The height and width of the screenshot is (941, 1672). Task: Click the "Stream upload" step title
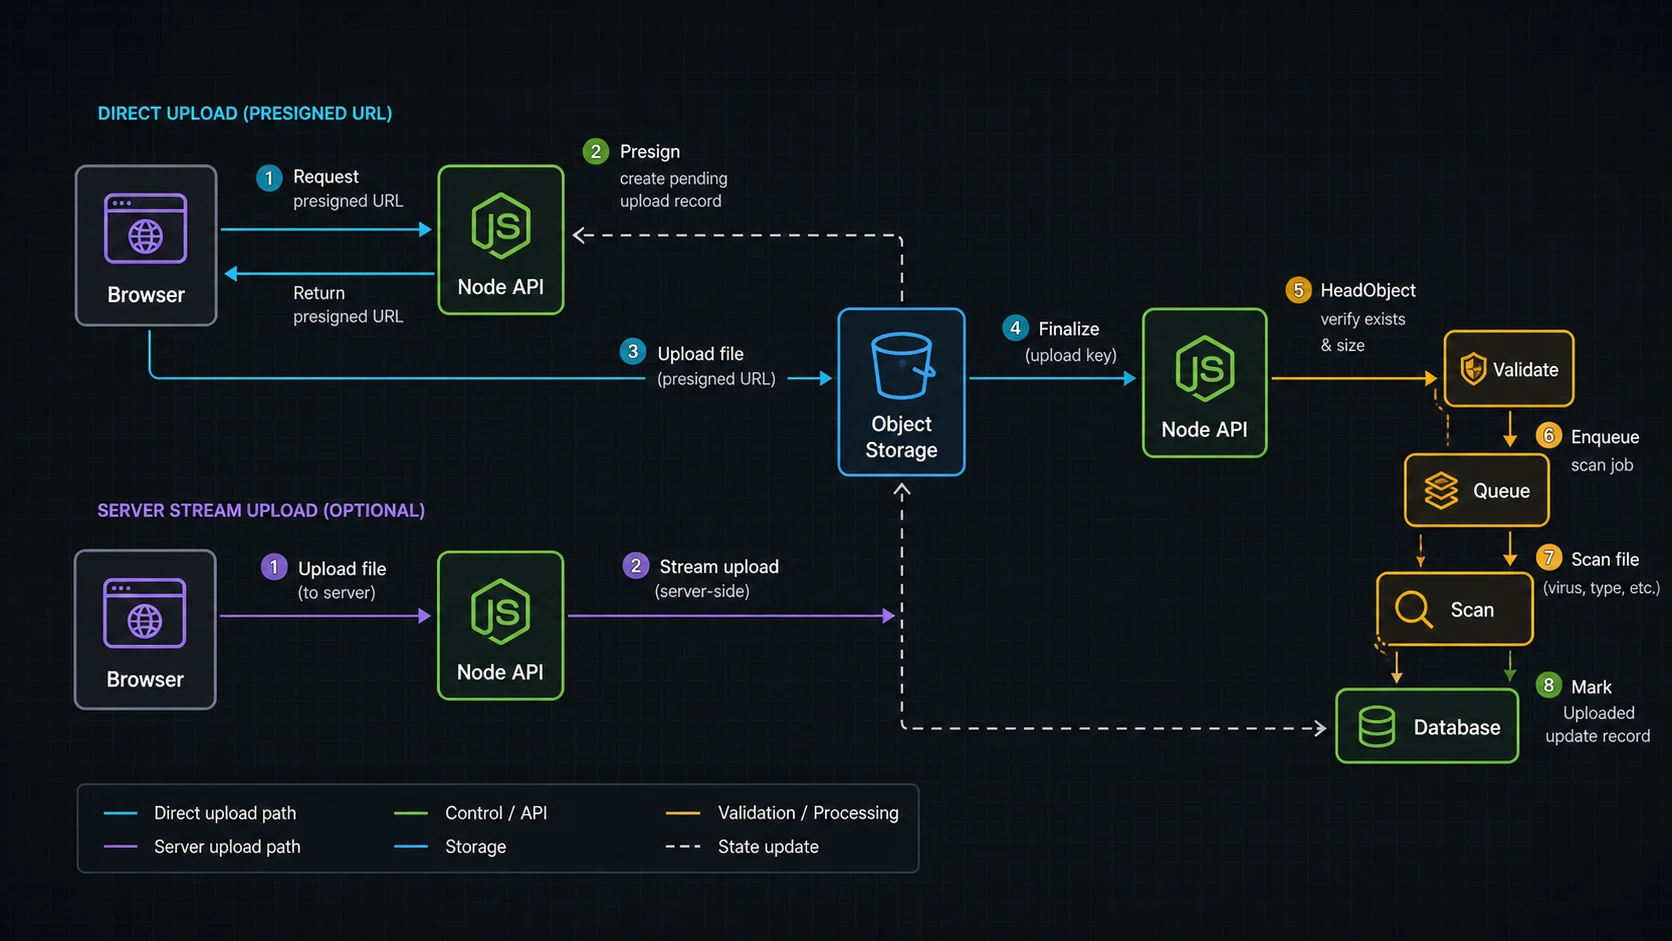719,566
